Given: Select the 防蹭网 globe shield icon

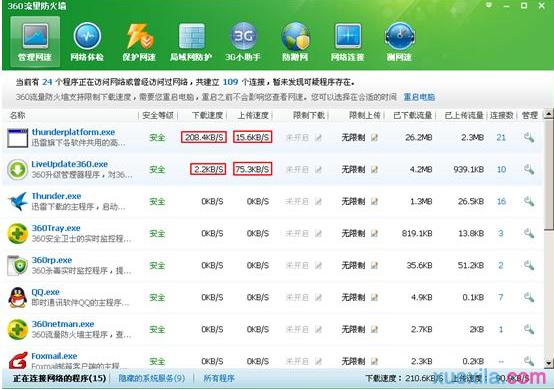Looking at the screenshot, I should (x=295, y=41).
